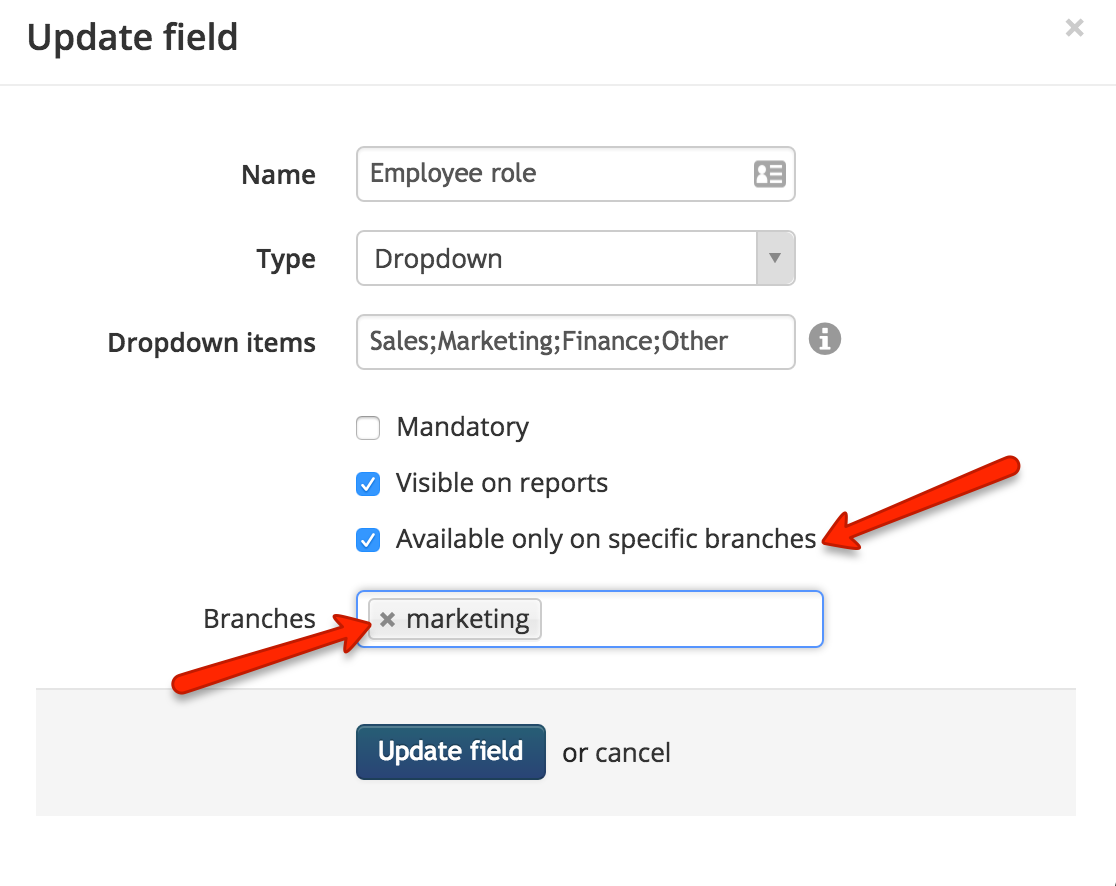The height and width of the screenshot is (886, 1116).
Task: Remove the marketing branch tag
Action: tap(387, 619)
